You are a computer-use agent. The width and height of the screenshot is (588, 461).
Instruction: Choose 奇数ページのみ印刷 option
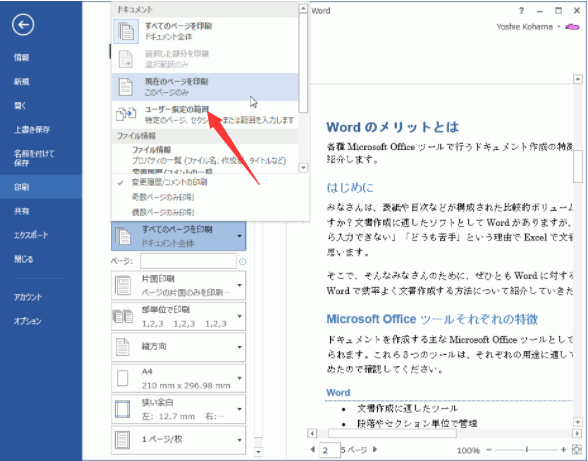(x=162, y=197)
